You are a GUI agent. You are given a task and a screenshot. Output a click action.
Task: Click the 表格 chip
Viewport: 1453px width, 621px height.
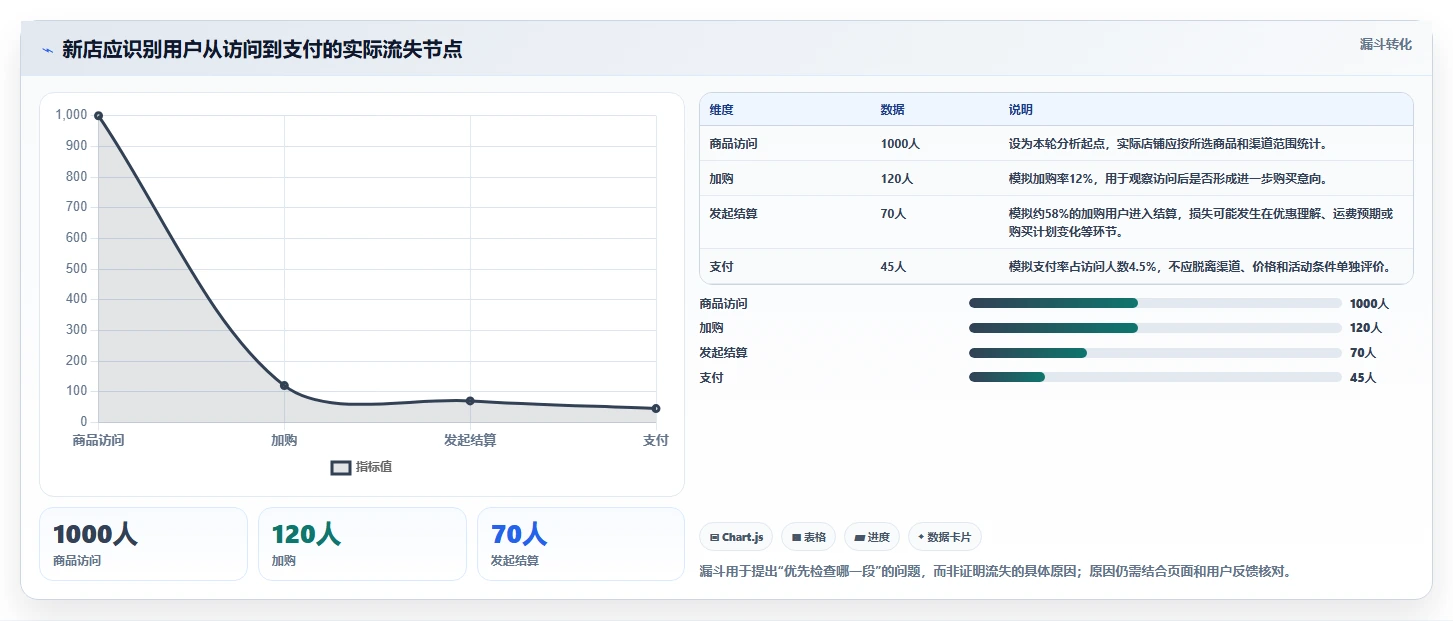[x=809, y=537]
